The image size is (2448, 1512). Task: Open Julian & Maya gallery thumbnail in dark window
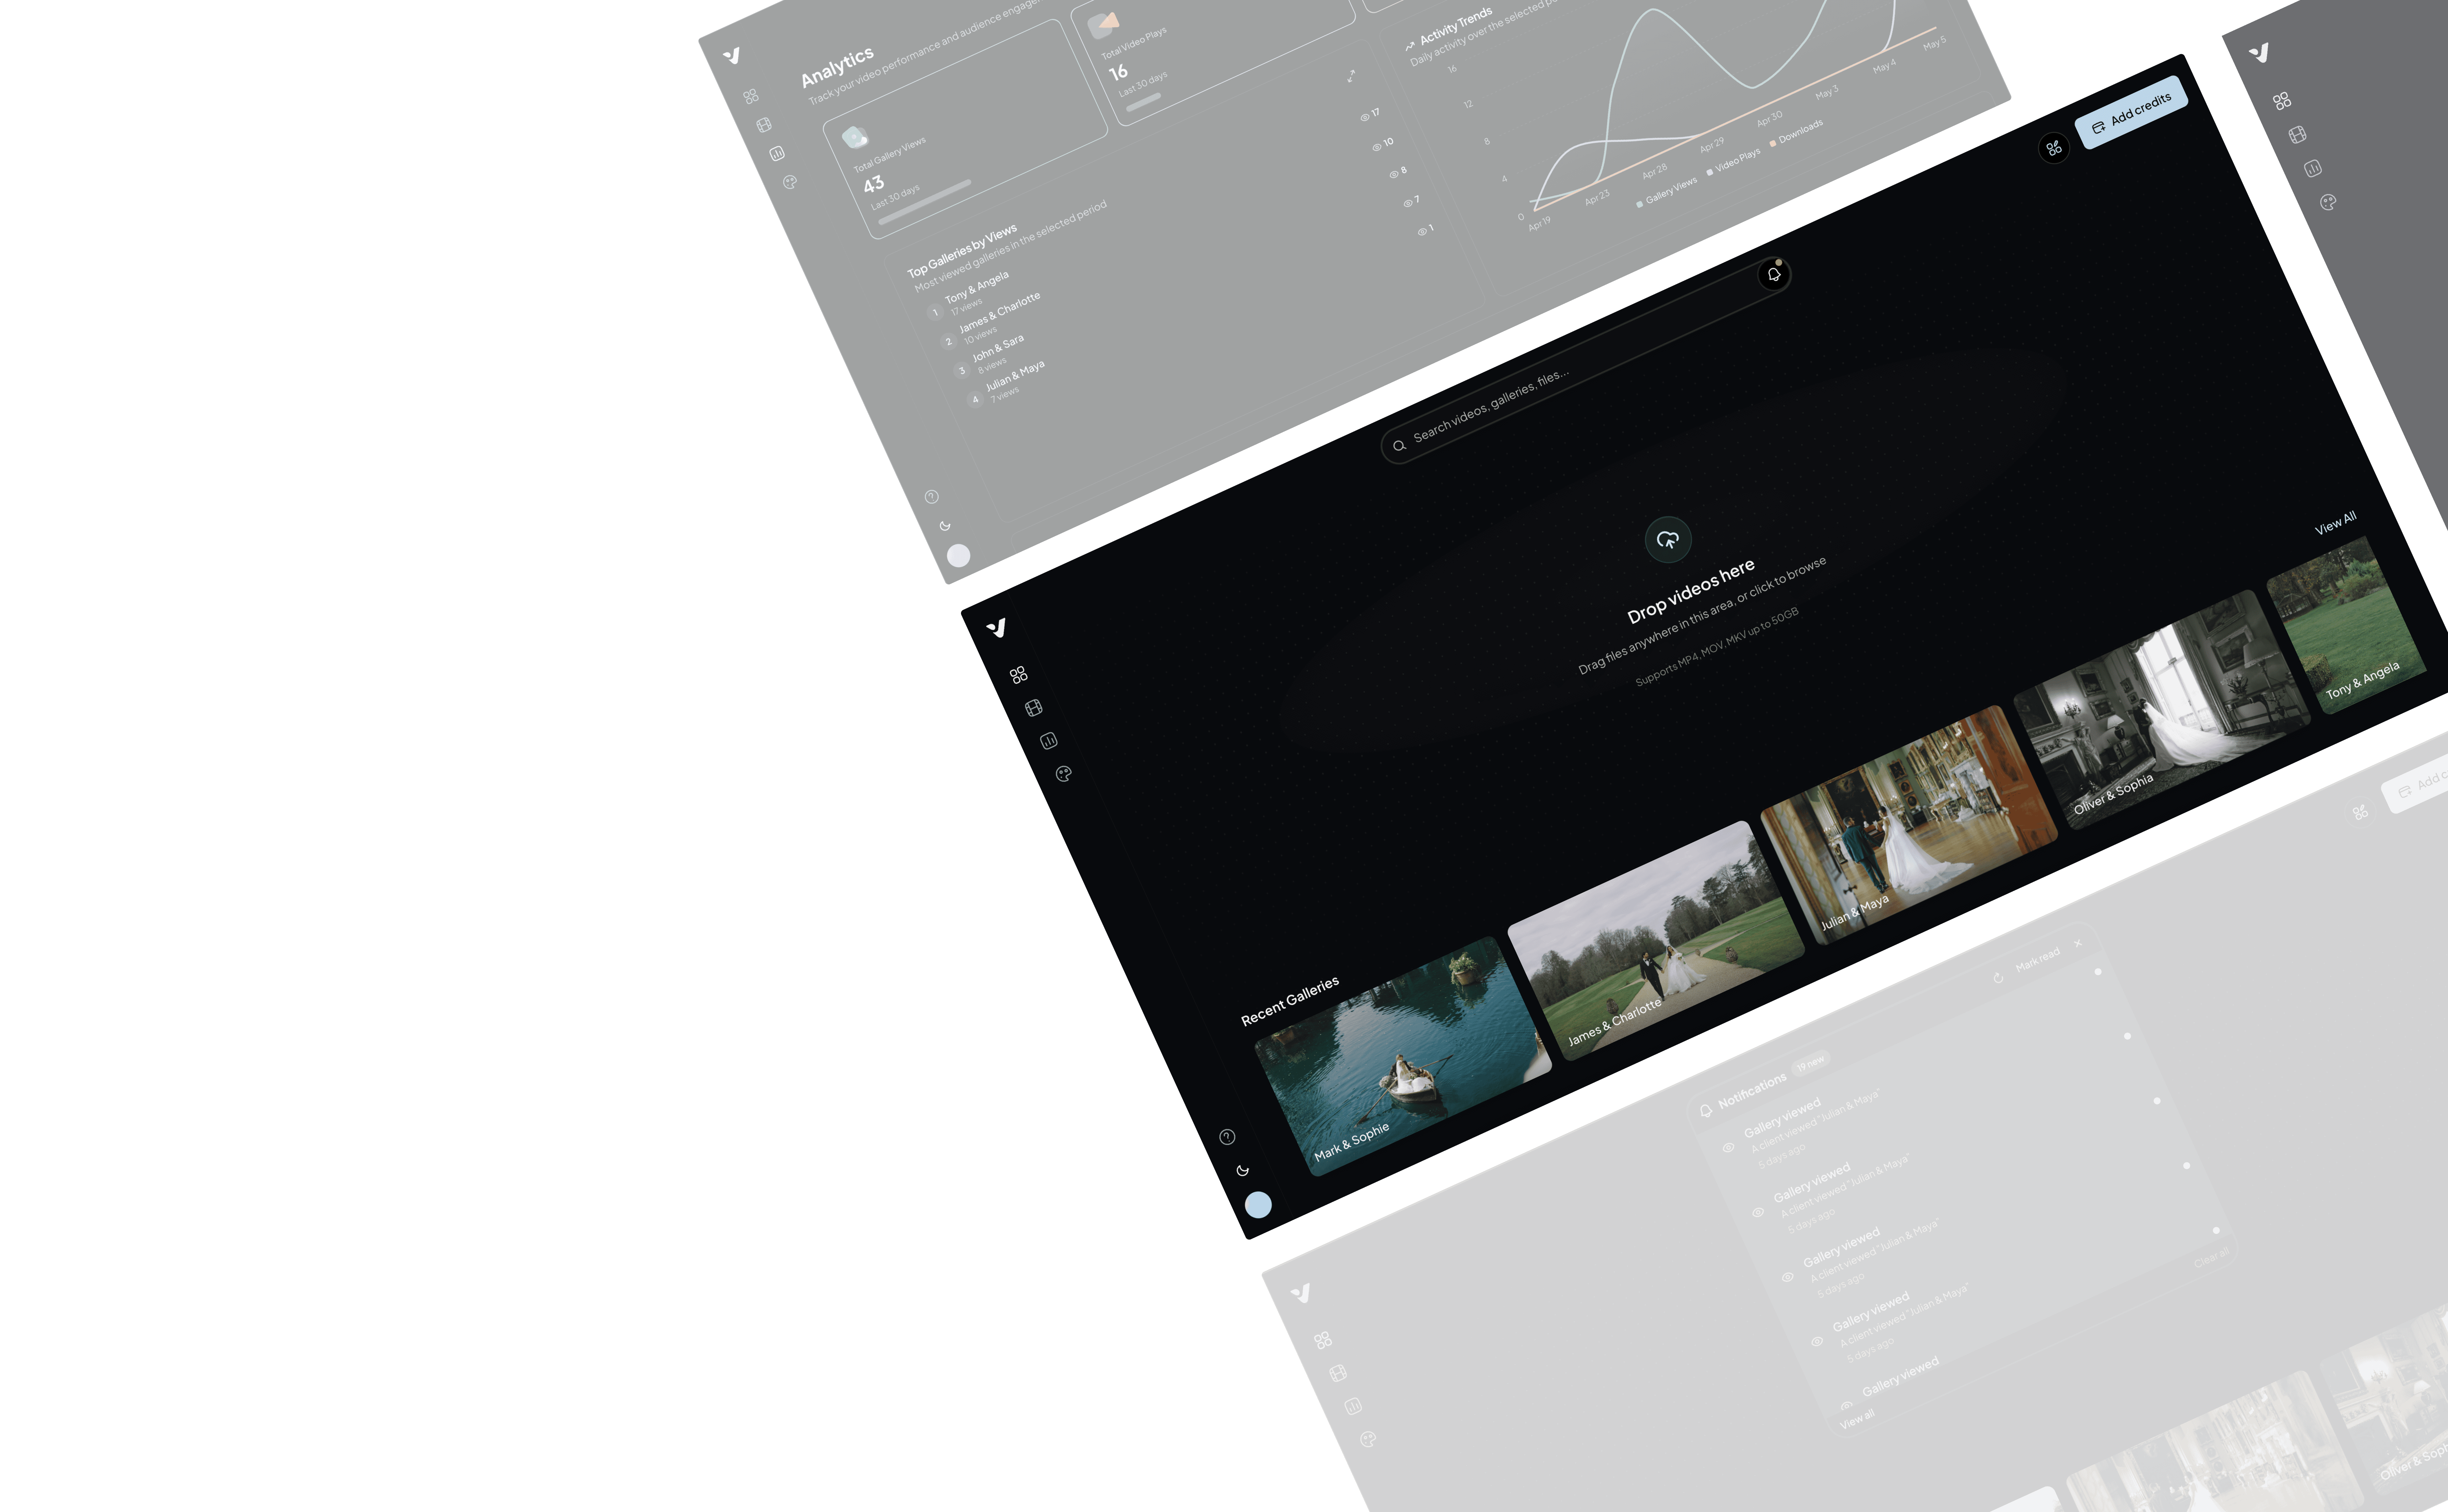(1909, 825)
